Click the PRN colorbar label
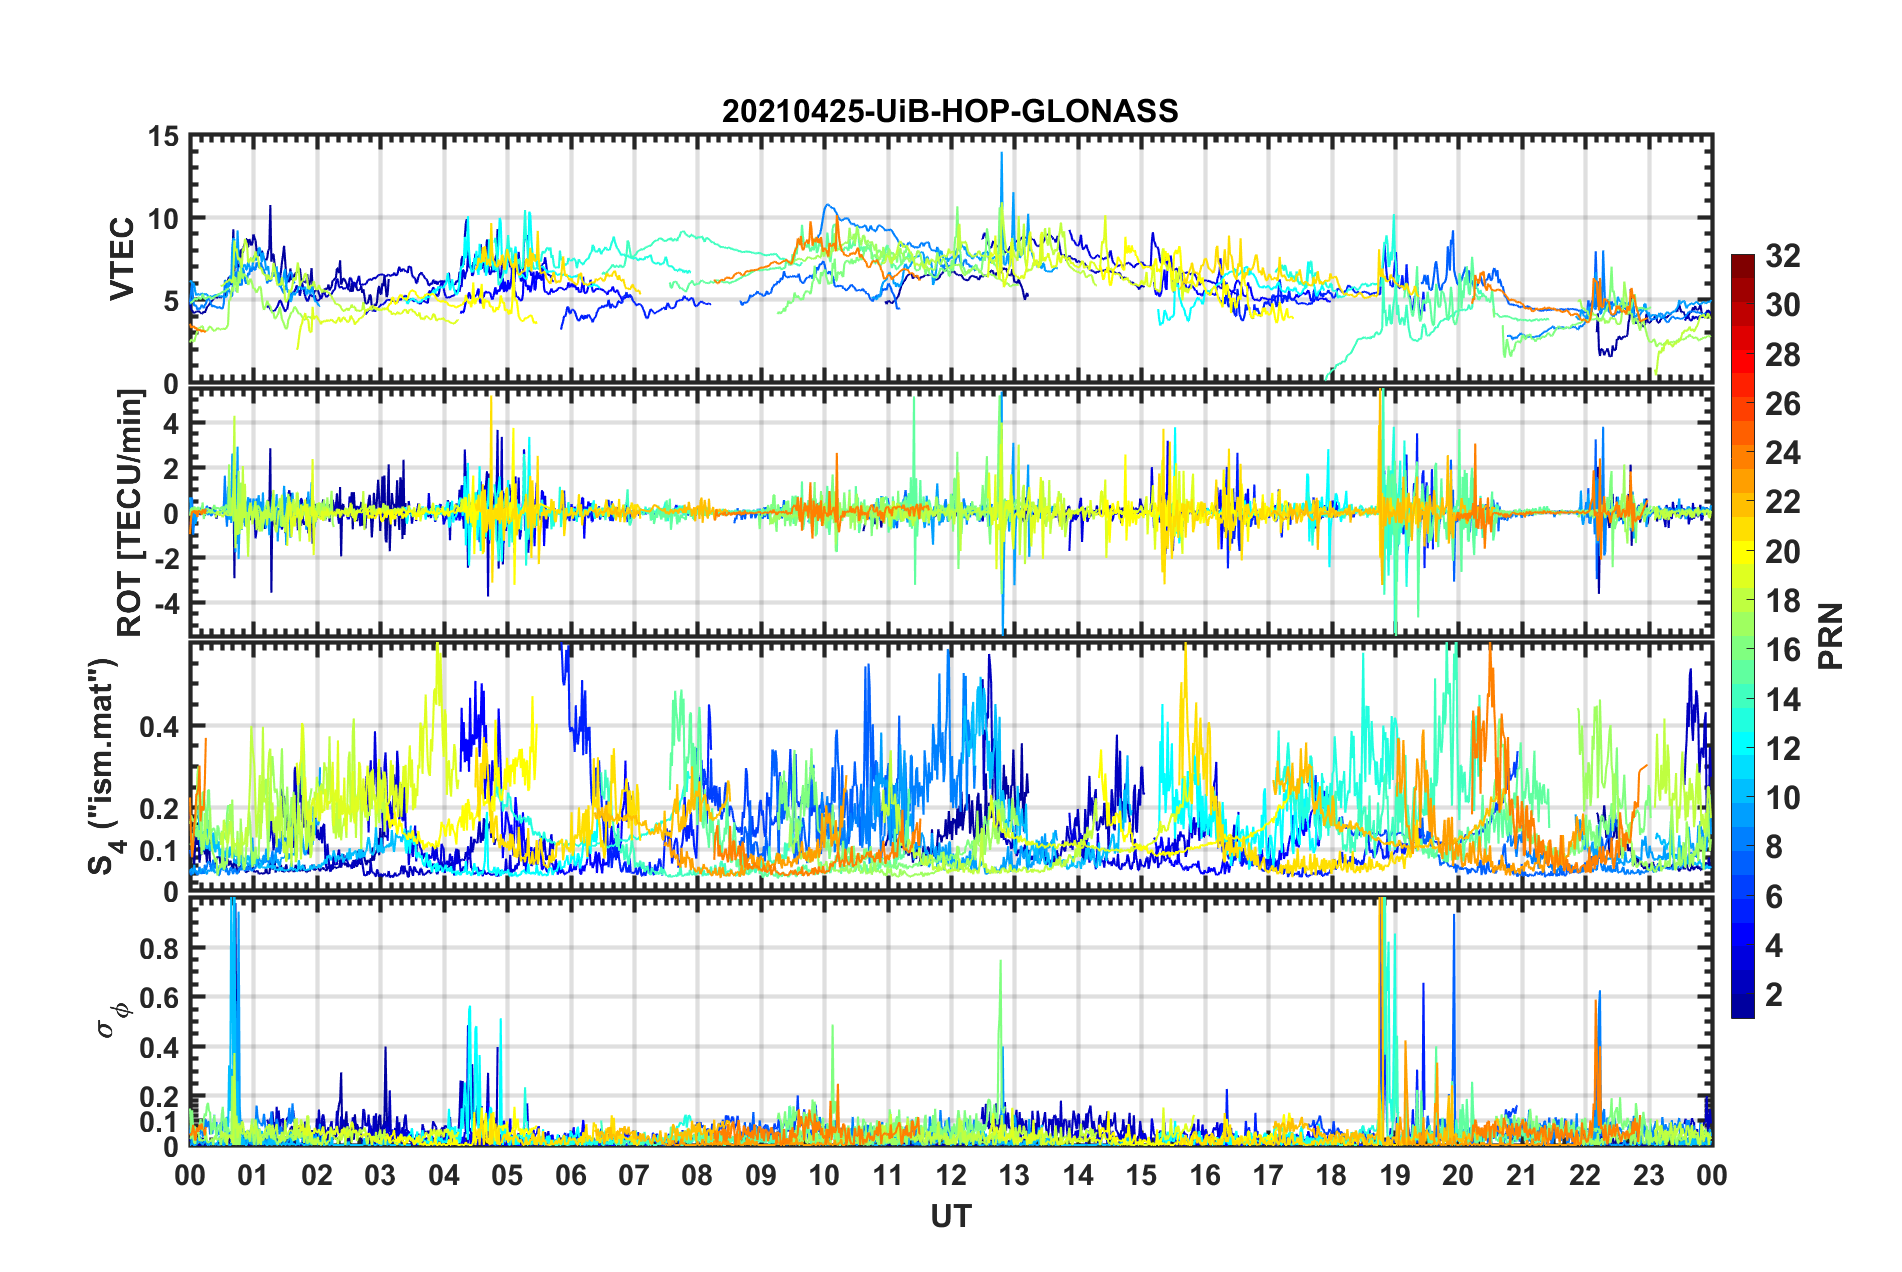1902x1272 pixels. coord(1831,636)
